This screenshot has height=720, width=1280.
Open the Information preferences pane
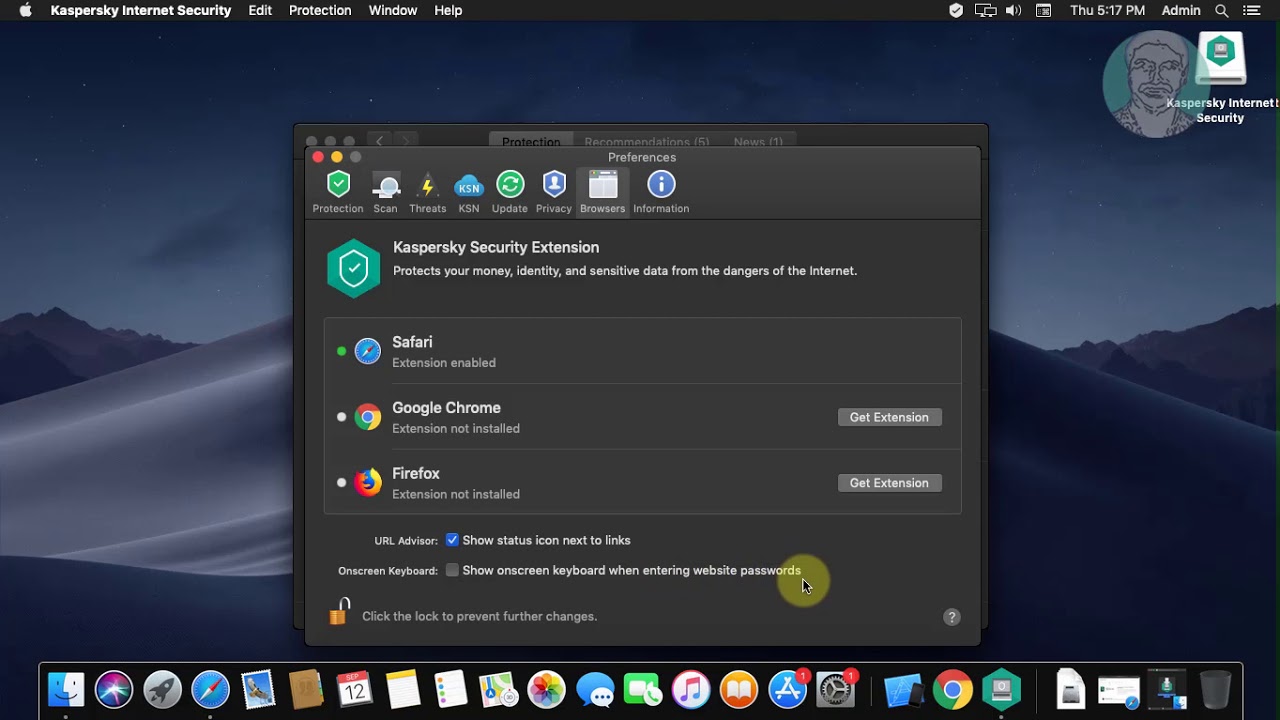(661, 192)
